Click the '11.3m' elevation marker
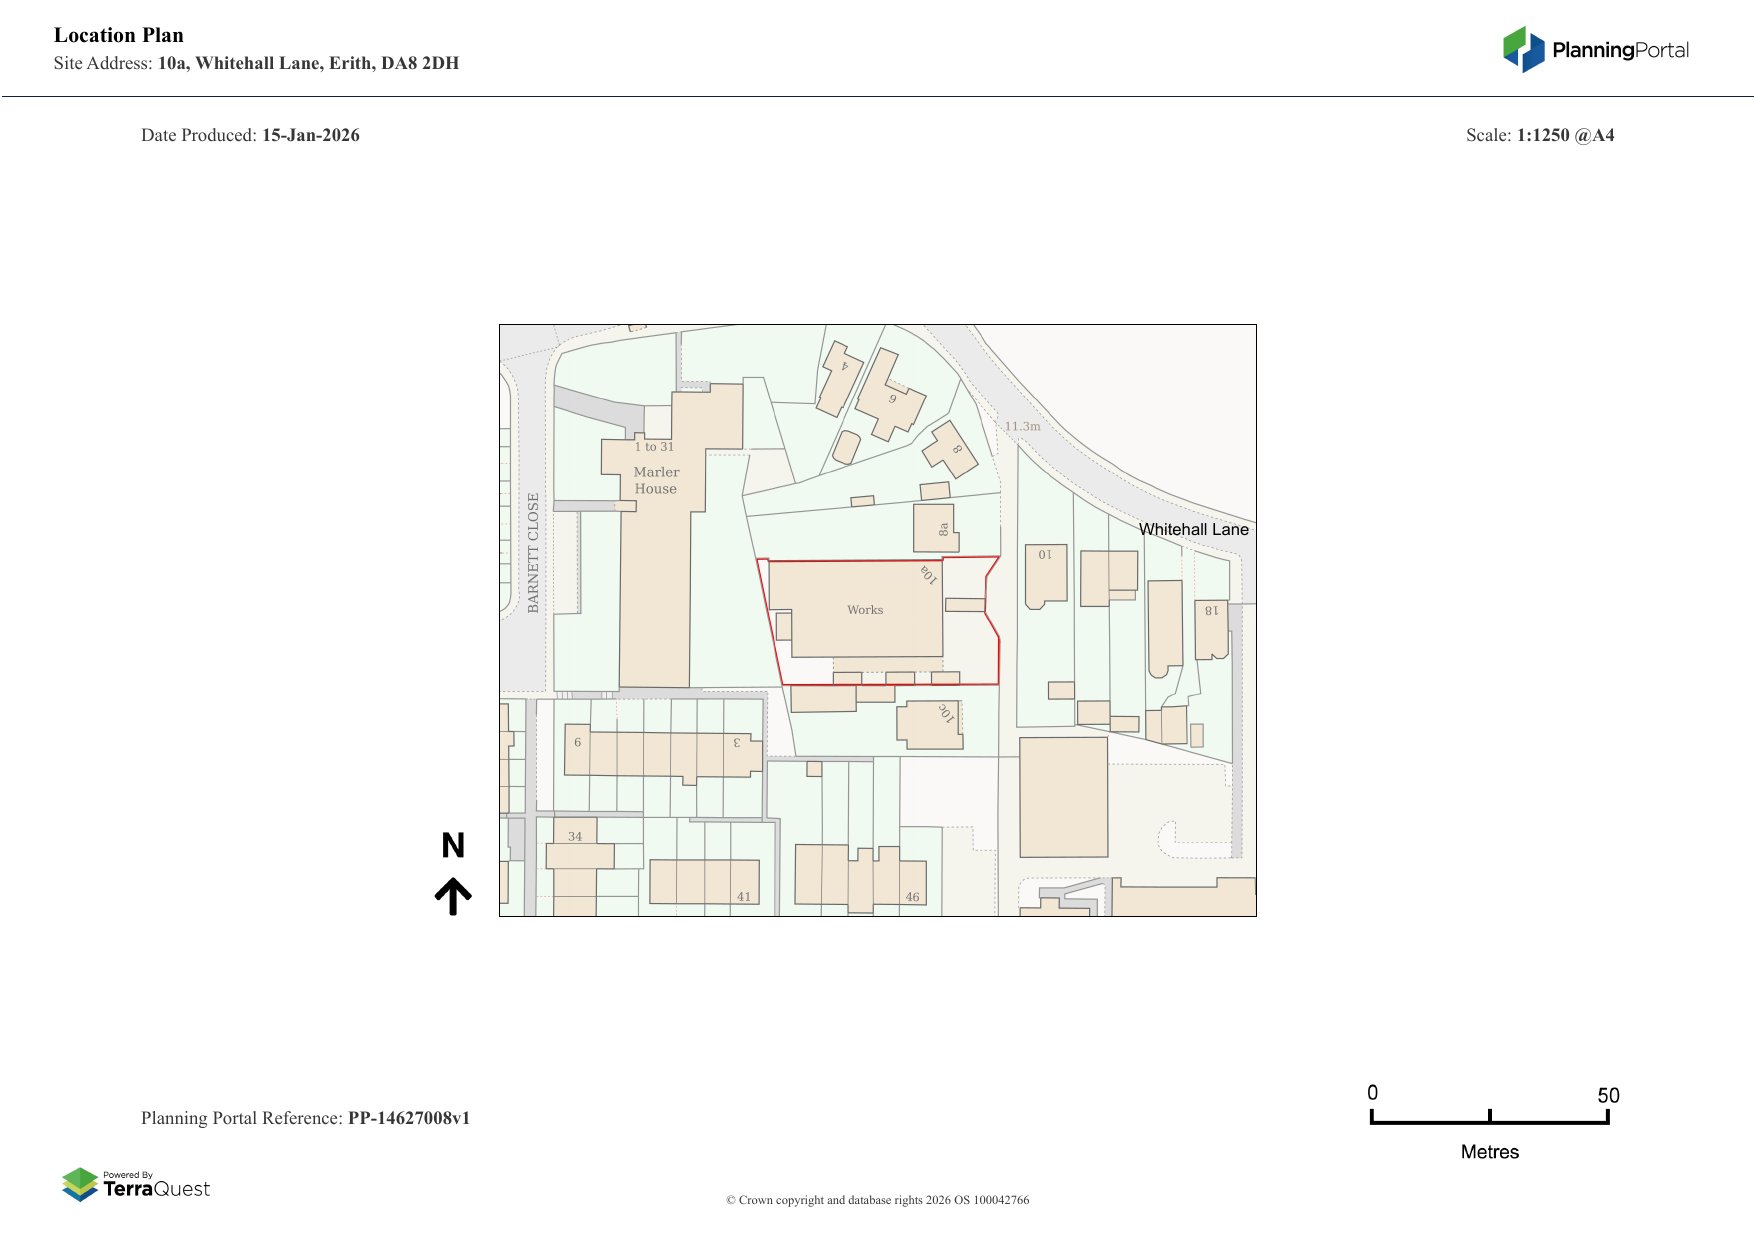 pyautogui.click(x=1023, y=425)
